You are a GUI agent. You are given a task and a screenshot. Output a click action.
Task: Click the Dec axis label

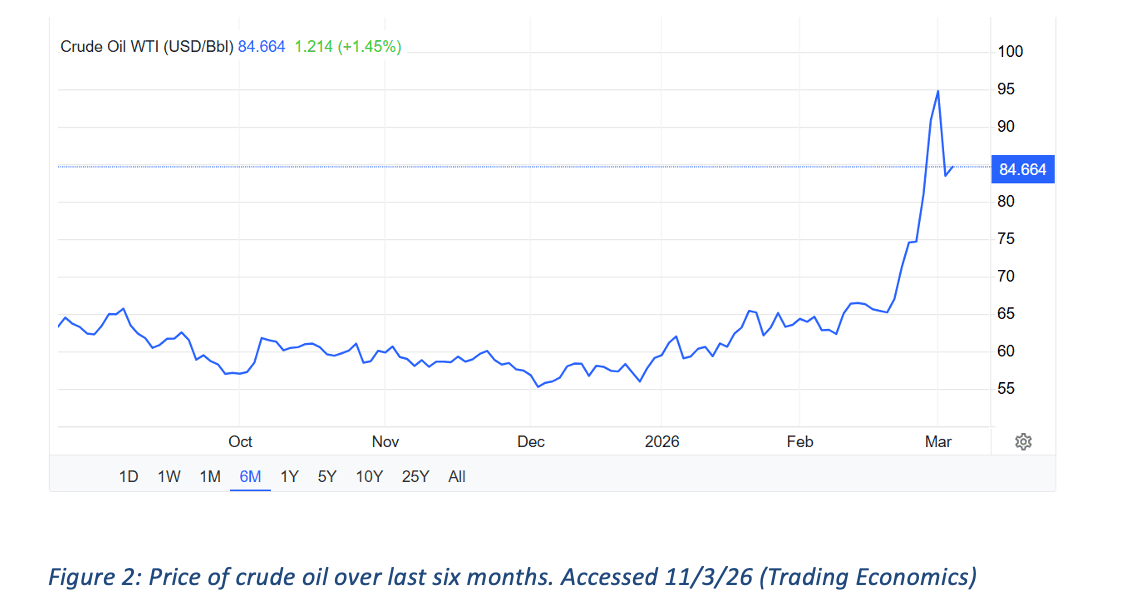tap(531, 441)
